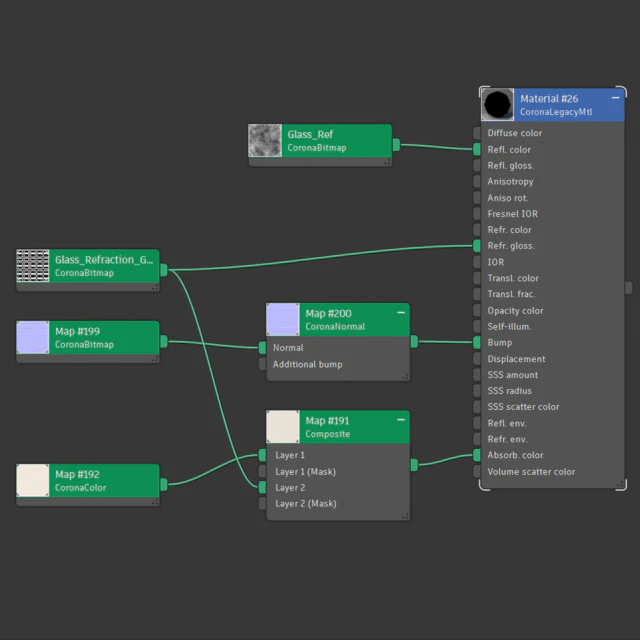Click the Normal input socket on Map #200
The height and width of the screenshot is (640, 640).
click(262, 348)
